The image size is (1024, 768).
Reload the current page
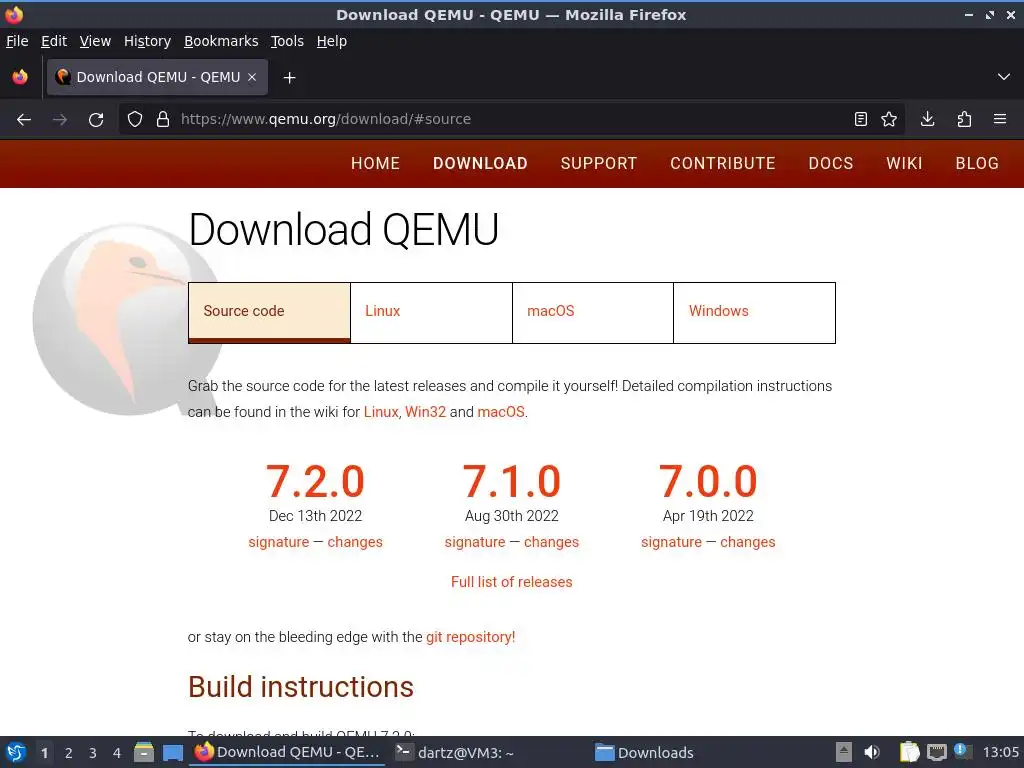96,120
